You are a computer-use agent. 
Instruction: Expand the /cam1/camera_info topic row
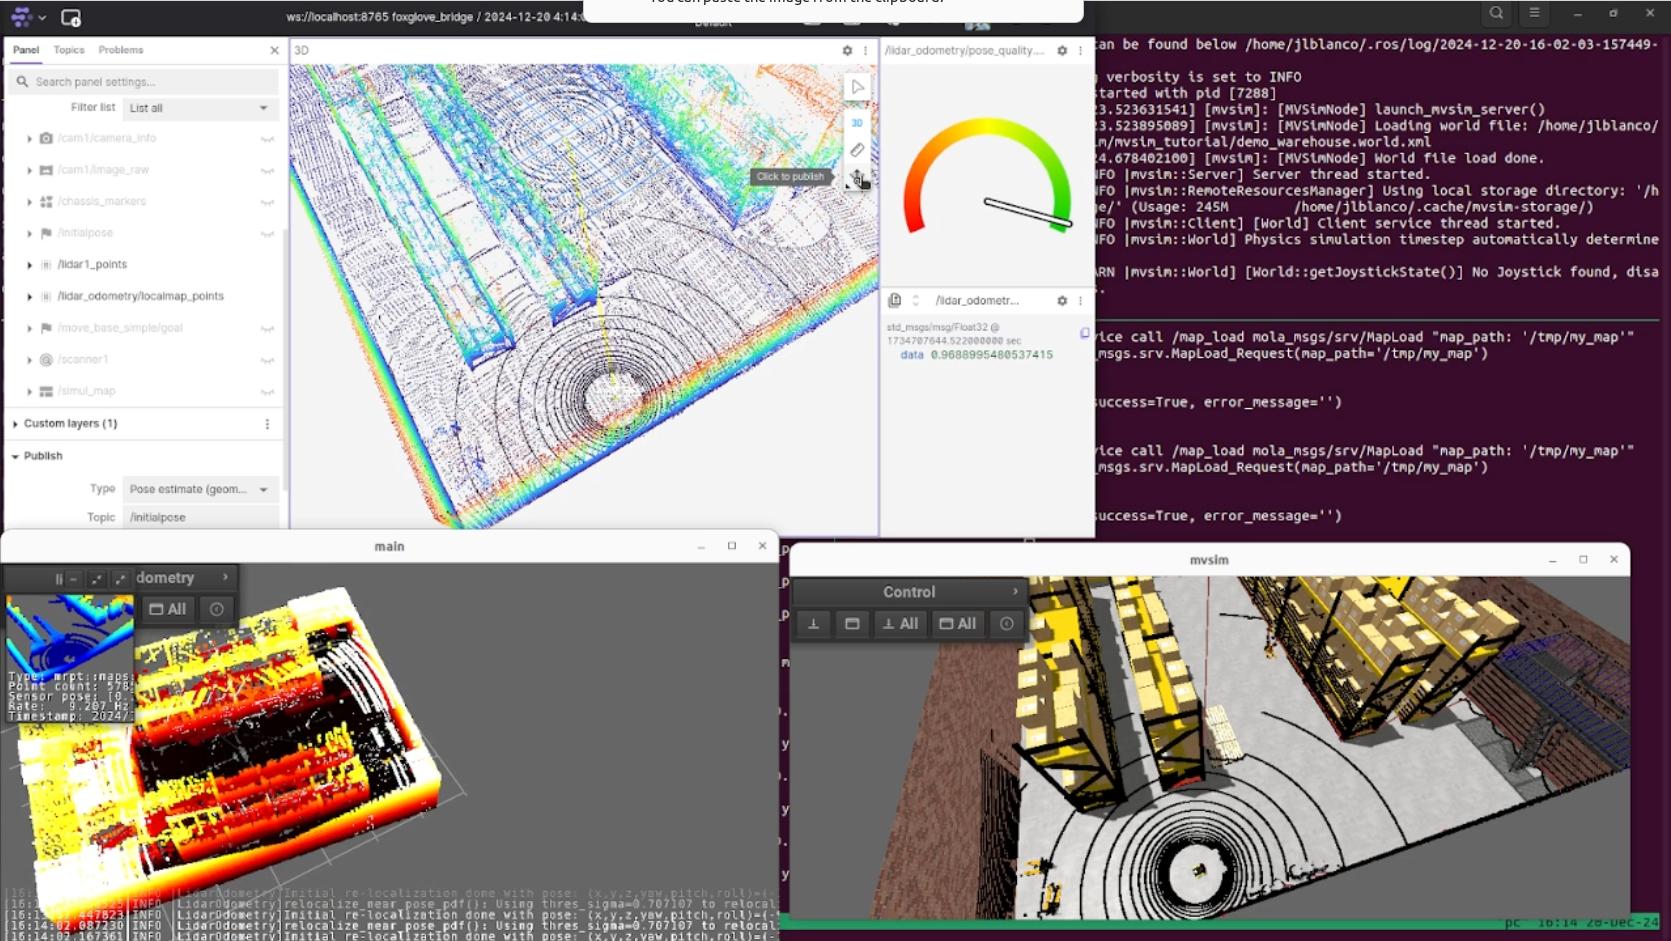(29, 139)
